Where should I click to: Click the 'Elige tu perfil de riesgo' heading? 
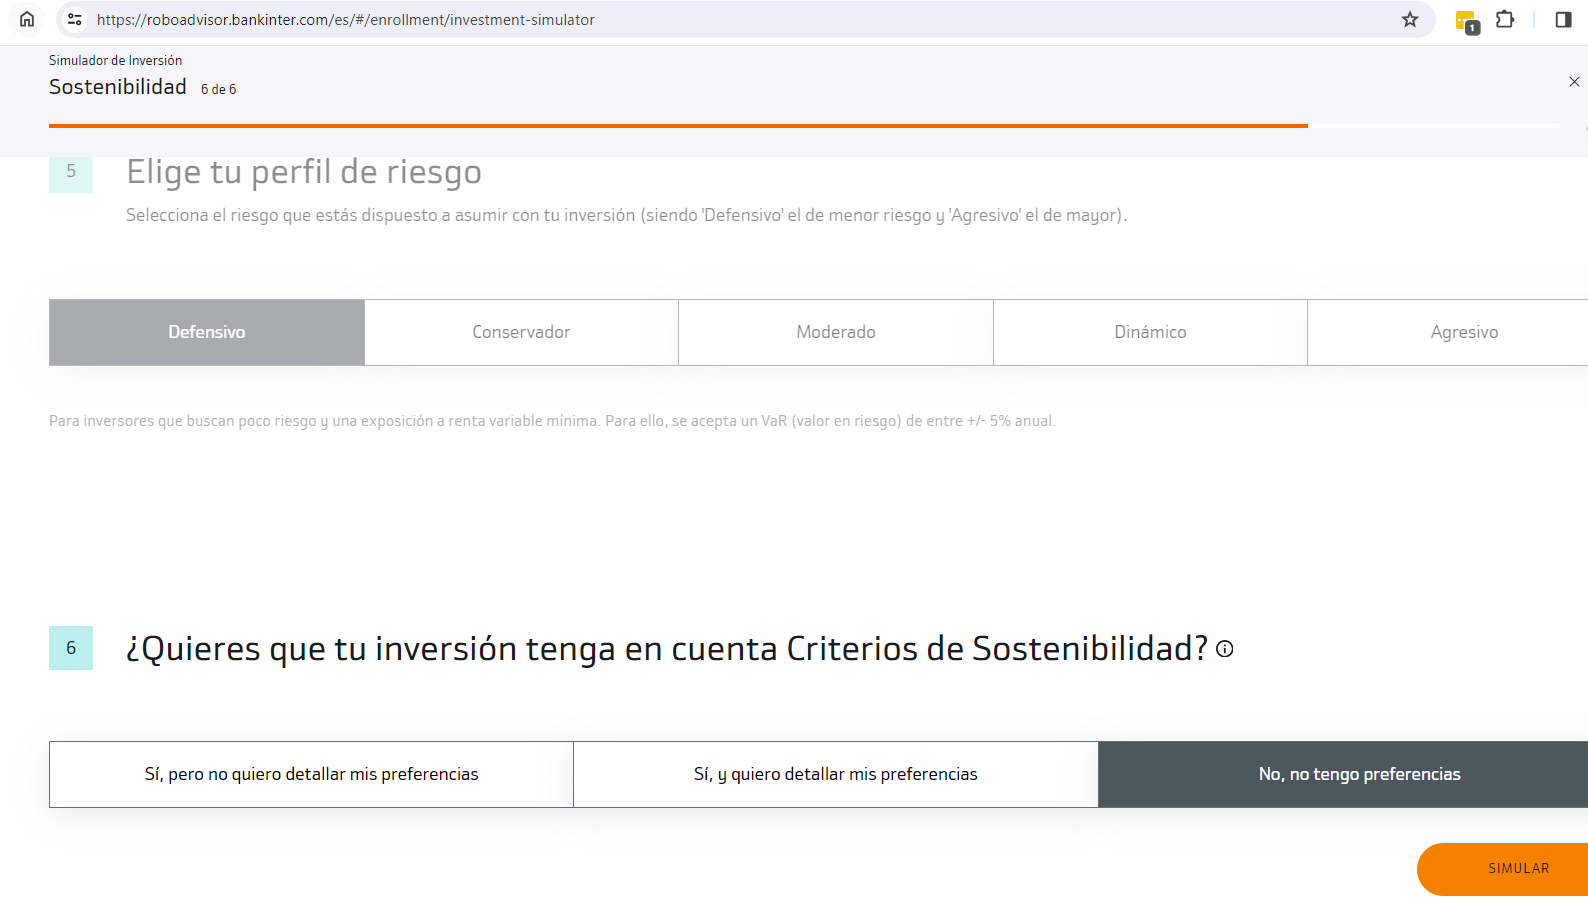(304, 172)
